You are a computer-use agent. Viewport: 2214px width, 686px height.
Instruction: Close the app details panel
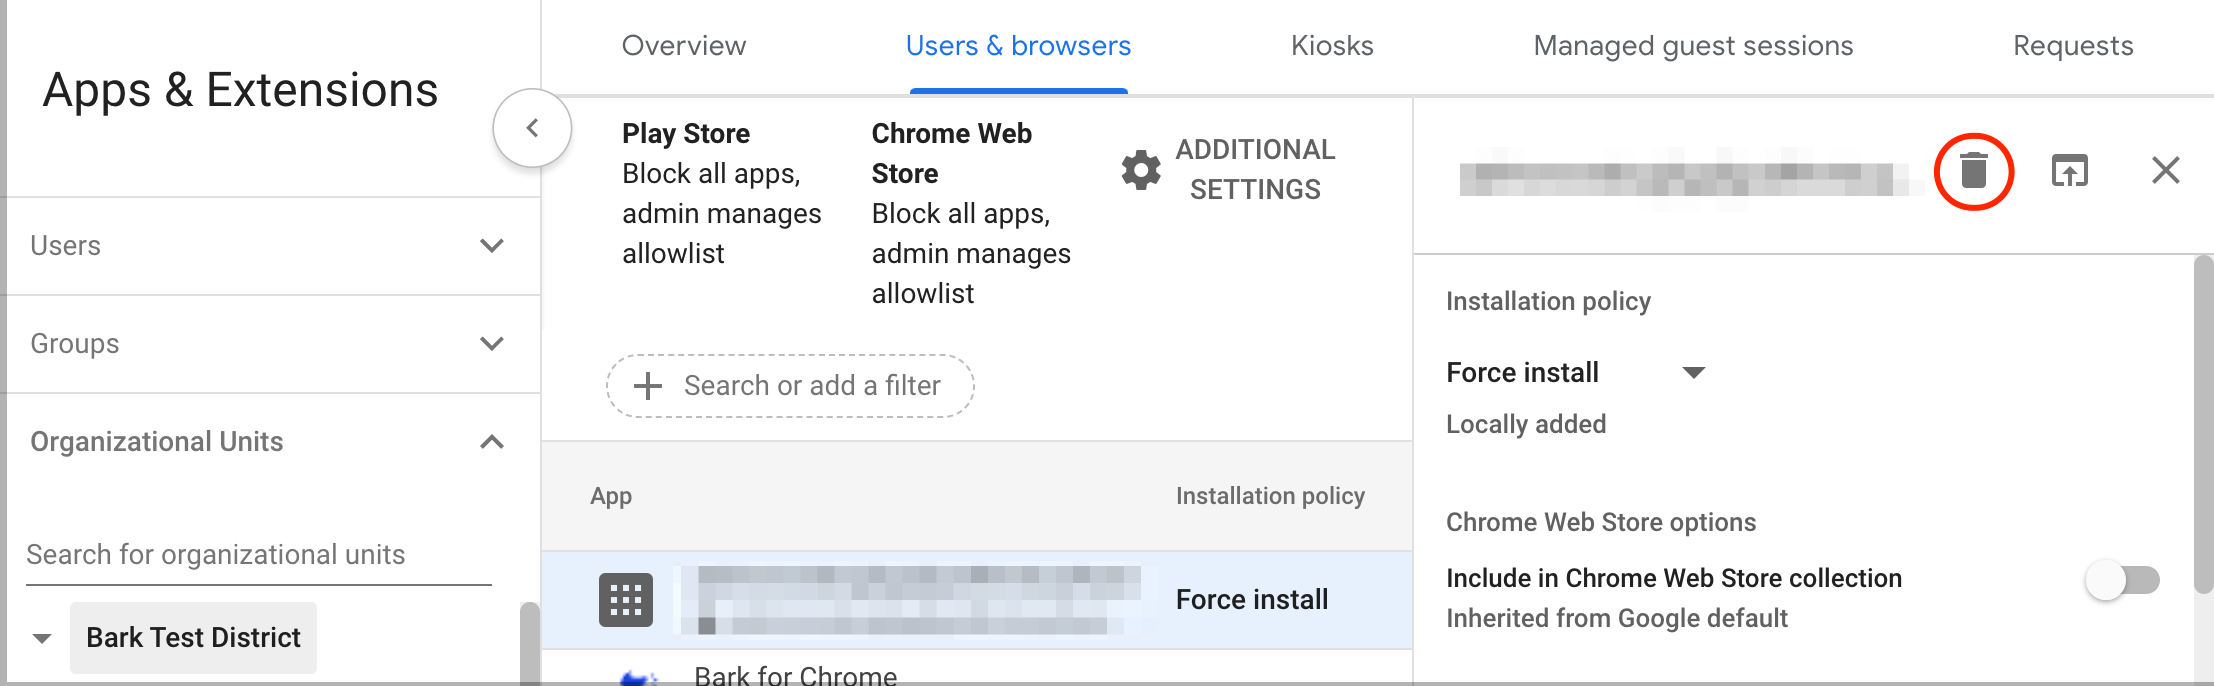tap(2166, 170)
